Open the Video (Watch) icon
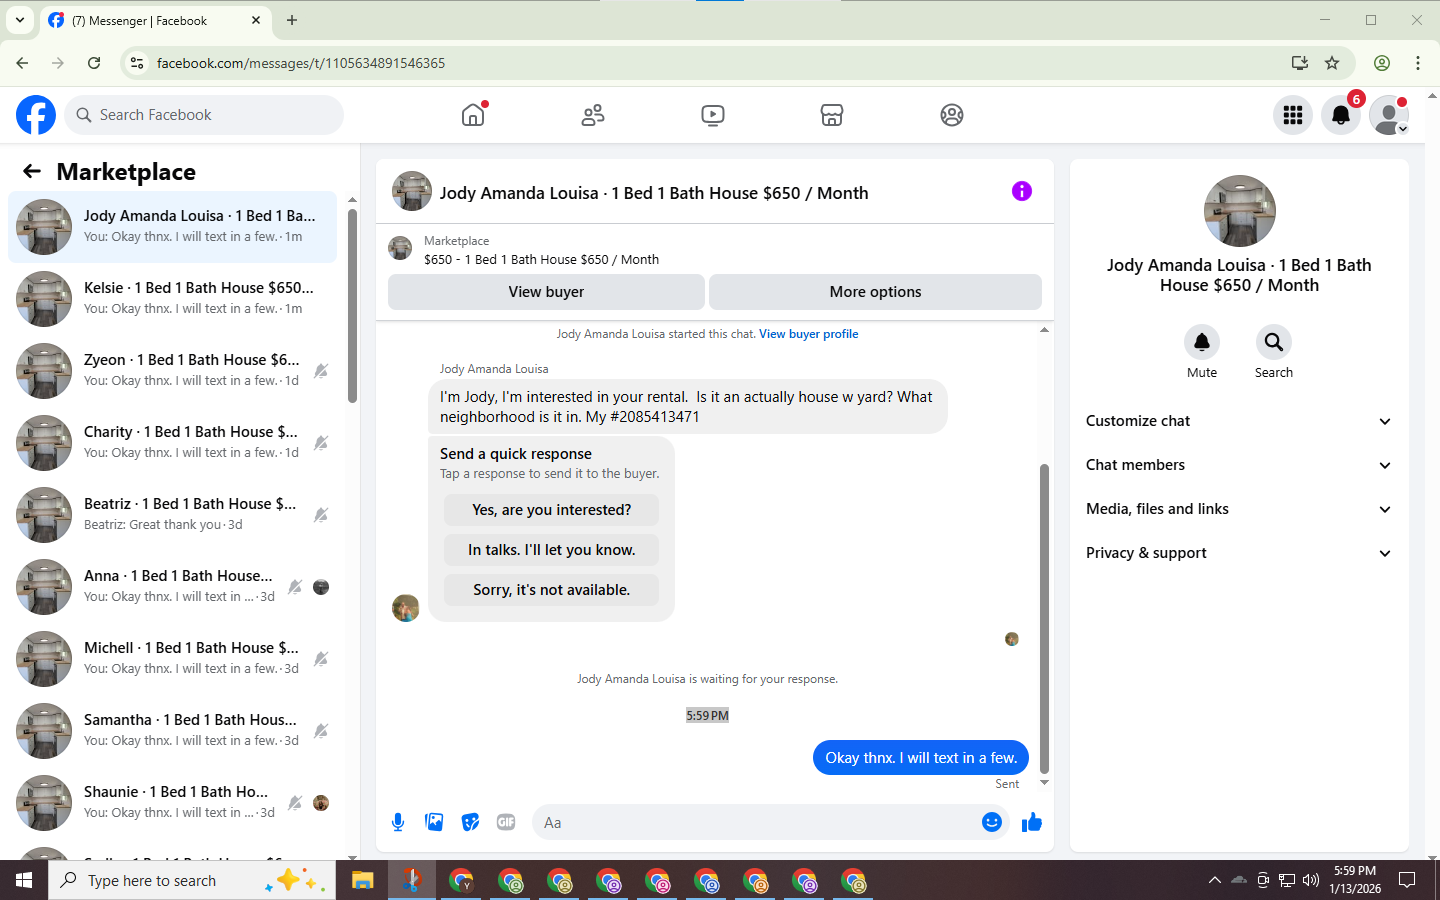The image size is (1440, 900). point(713,115)
